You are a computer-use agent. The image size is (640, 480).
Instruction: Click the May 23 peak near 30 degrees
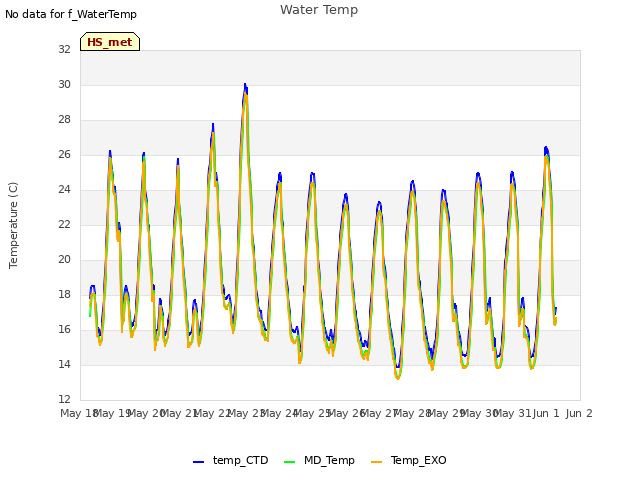[245, 86]
